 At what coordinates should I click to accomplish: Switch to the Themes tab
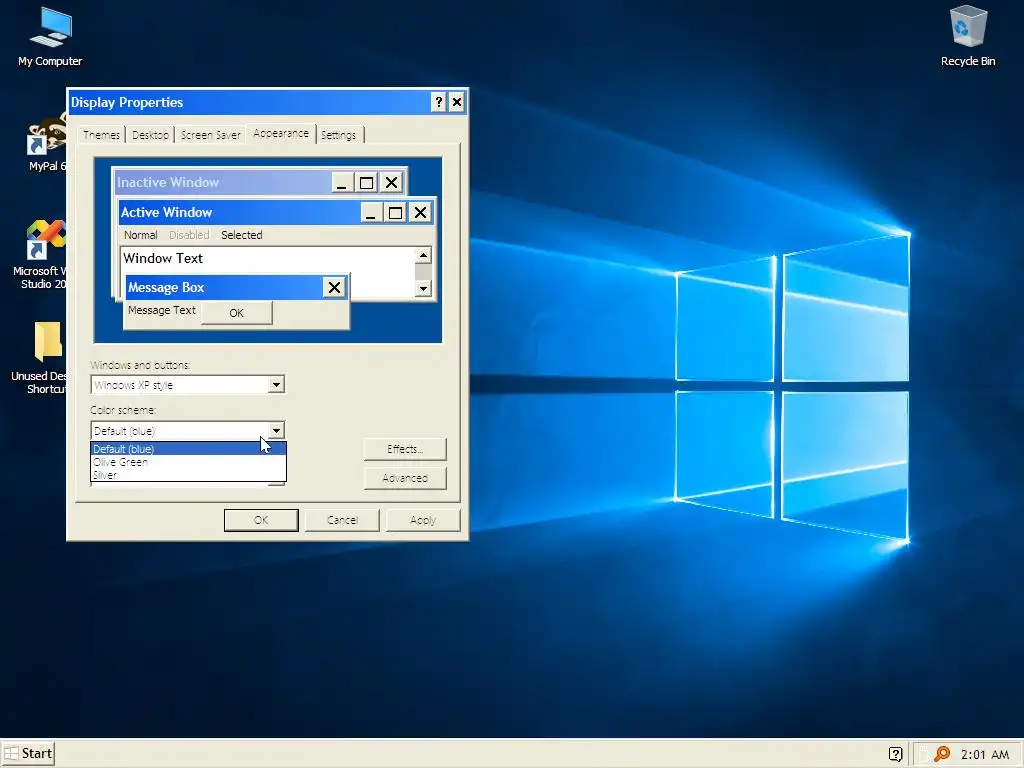101,135
